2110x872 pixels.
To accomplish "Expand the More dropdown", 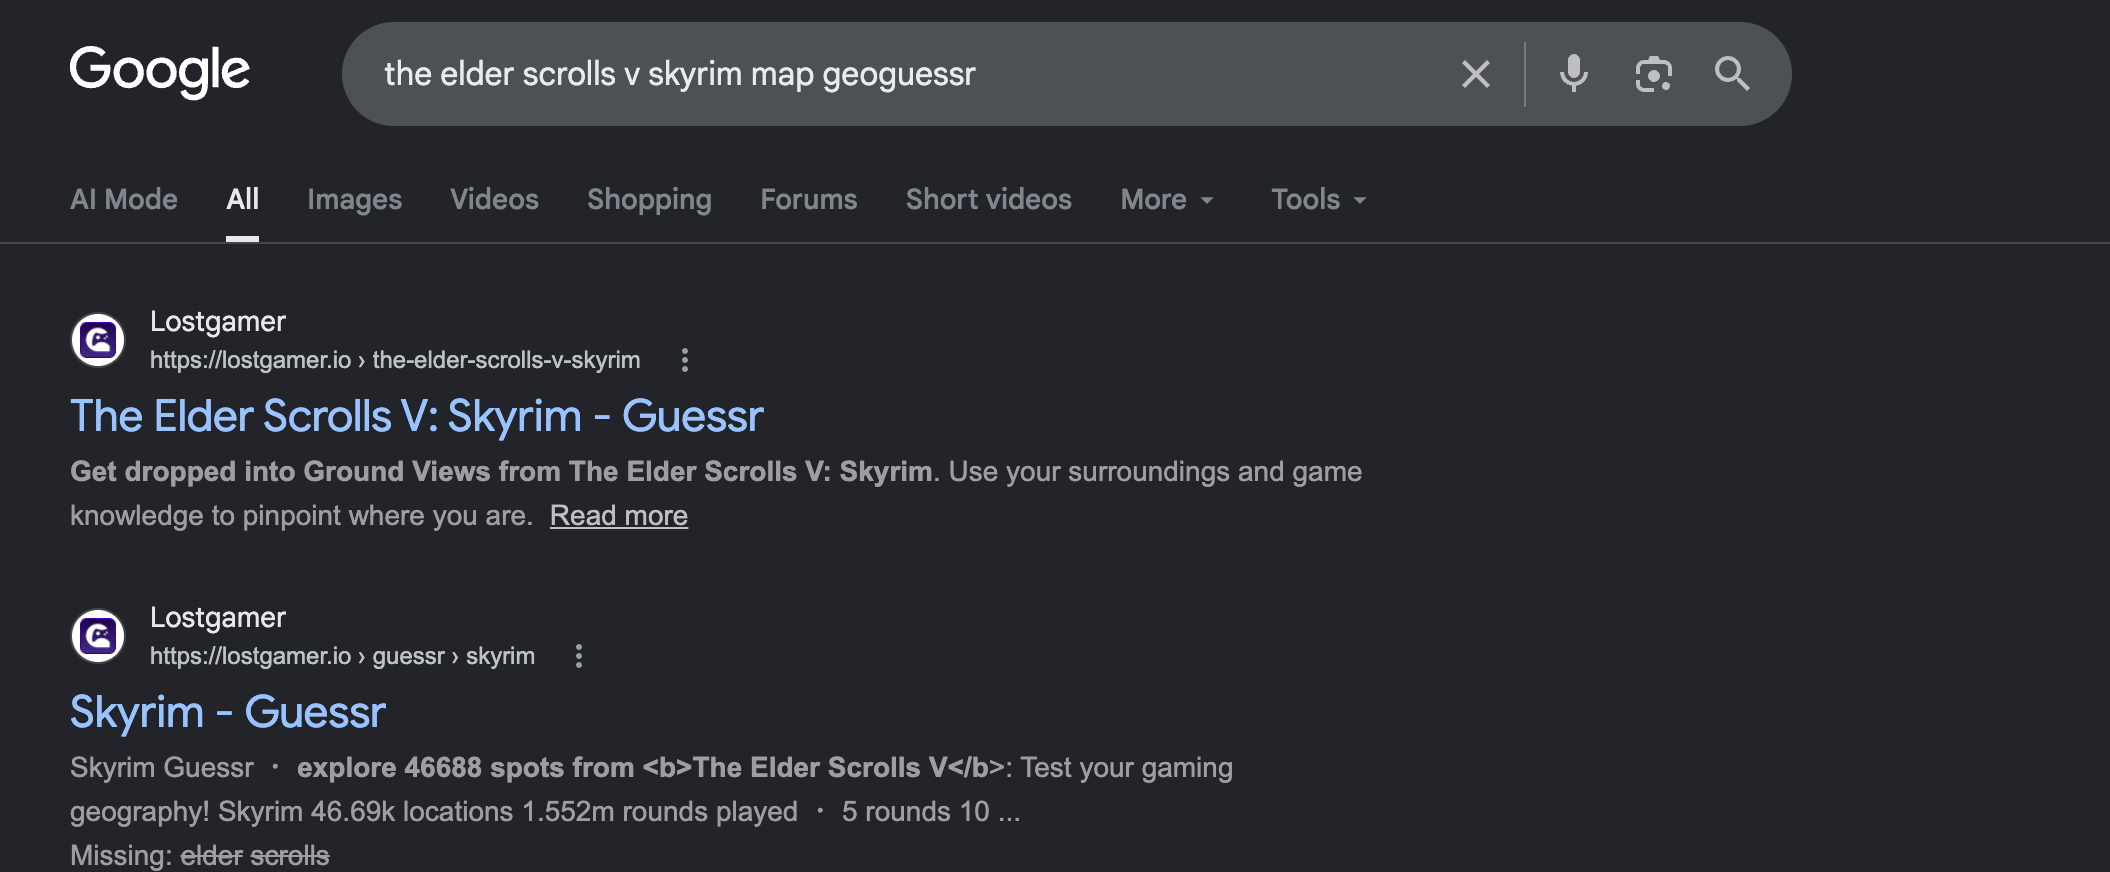I will (1167, 199).
